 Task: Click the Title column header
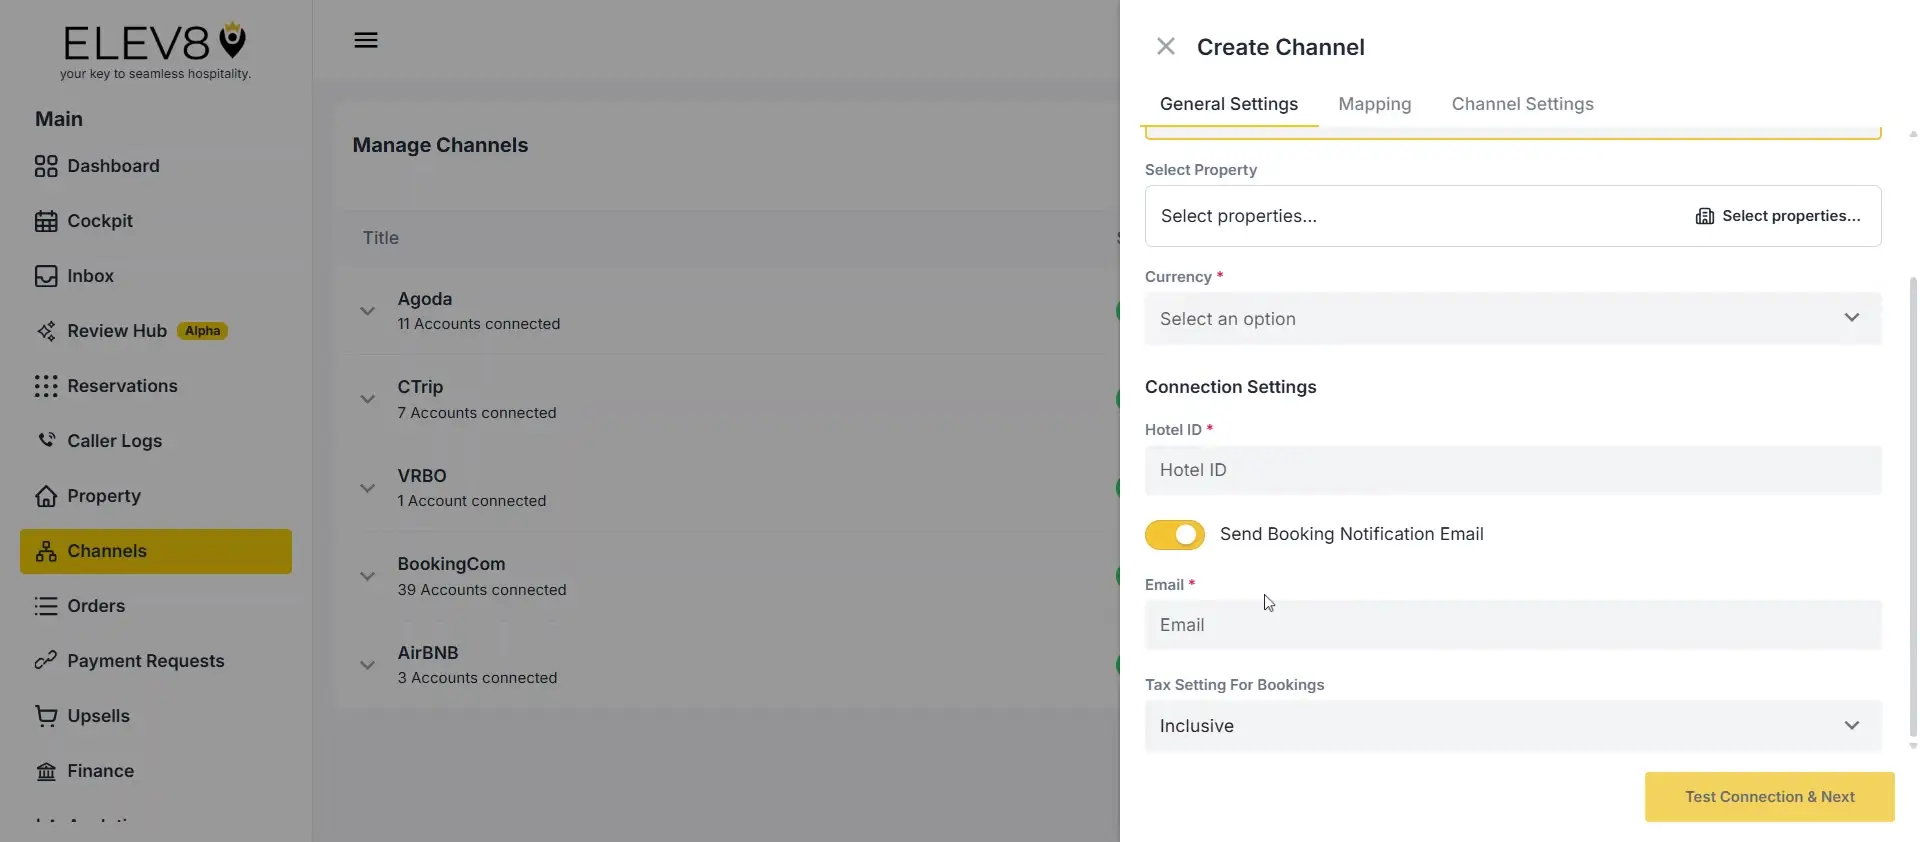coord(381,238)
